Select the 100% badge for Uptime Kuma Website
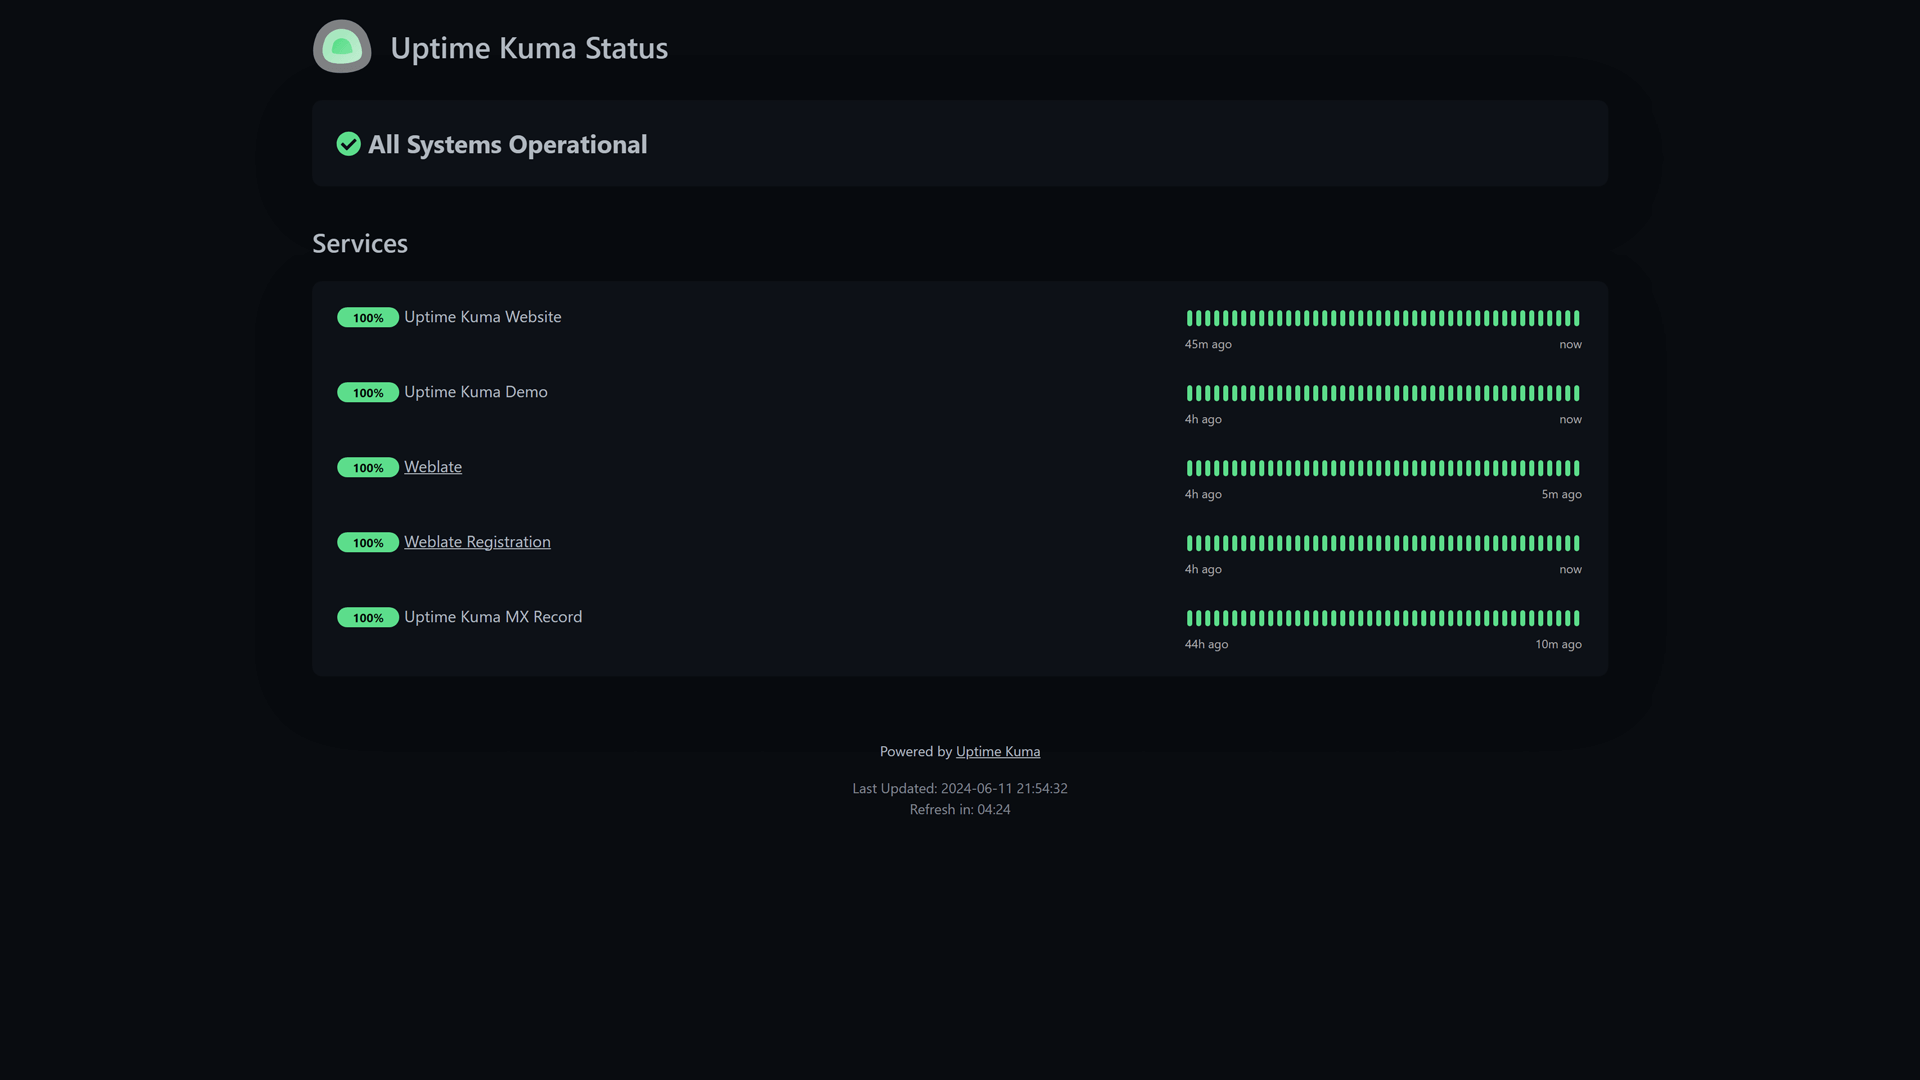Image resolution: width=1920 pixels, height=1080 pixels. [368, 317]
